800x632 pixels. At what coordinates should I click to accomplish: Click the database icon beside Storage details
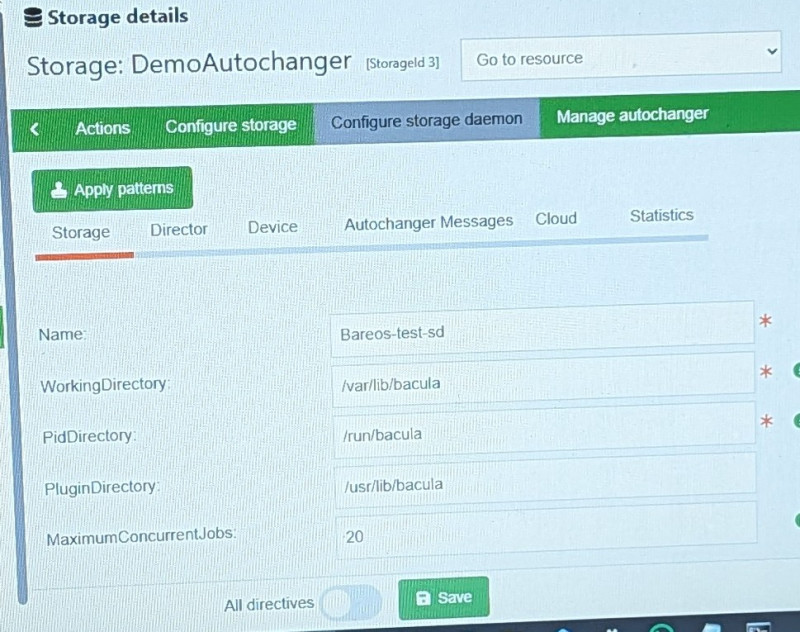pyautogui.click(x=33, y=17)
